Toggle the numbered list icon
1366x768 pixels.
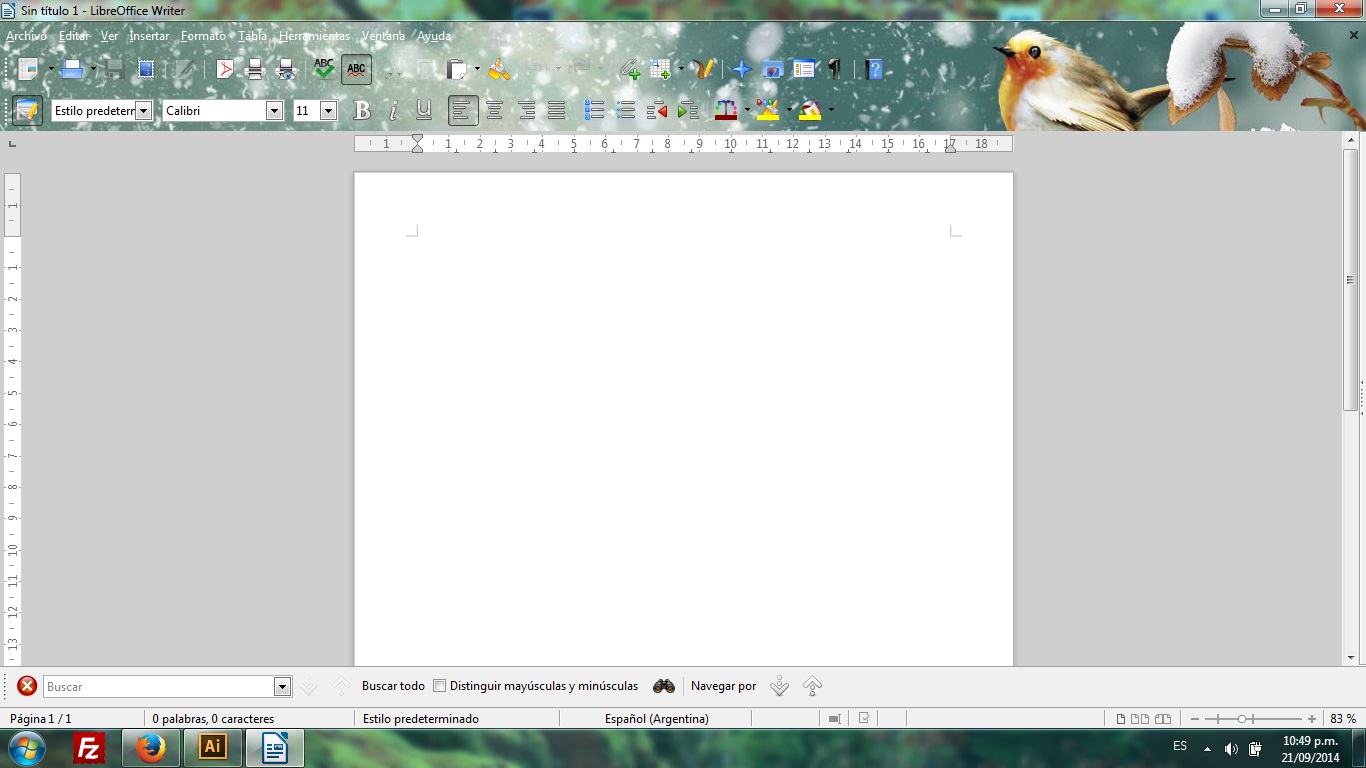594,110
